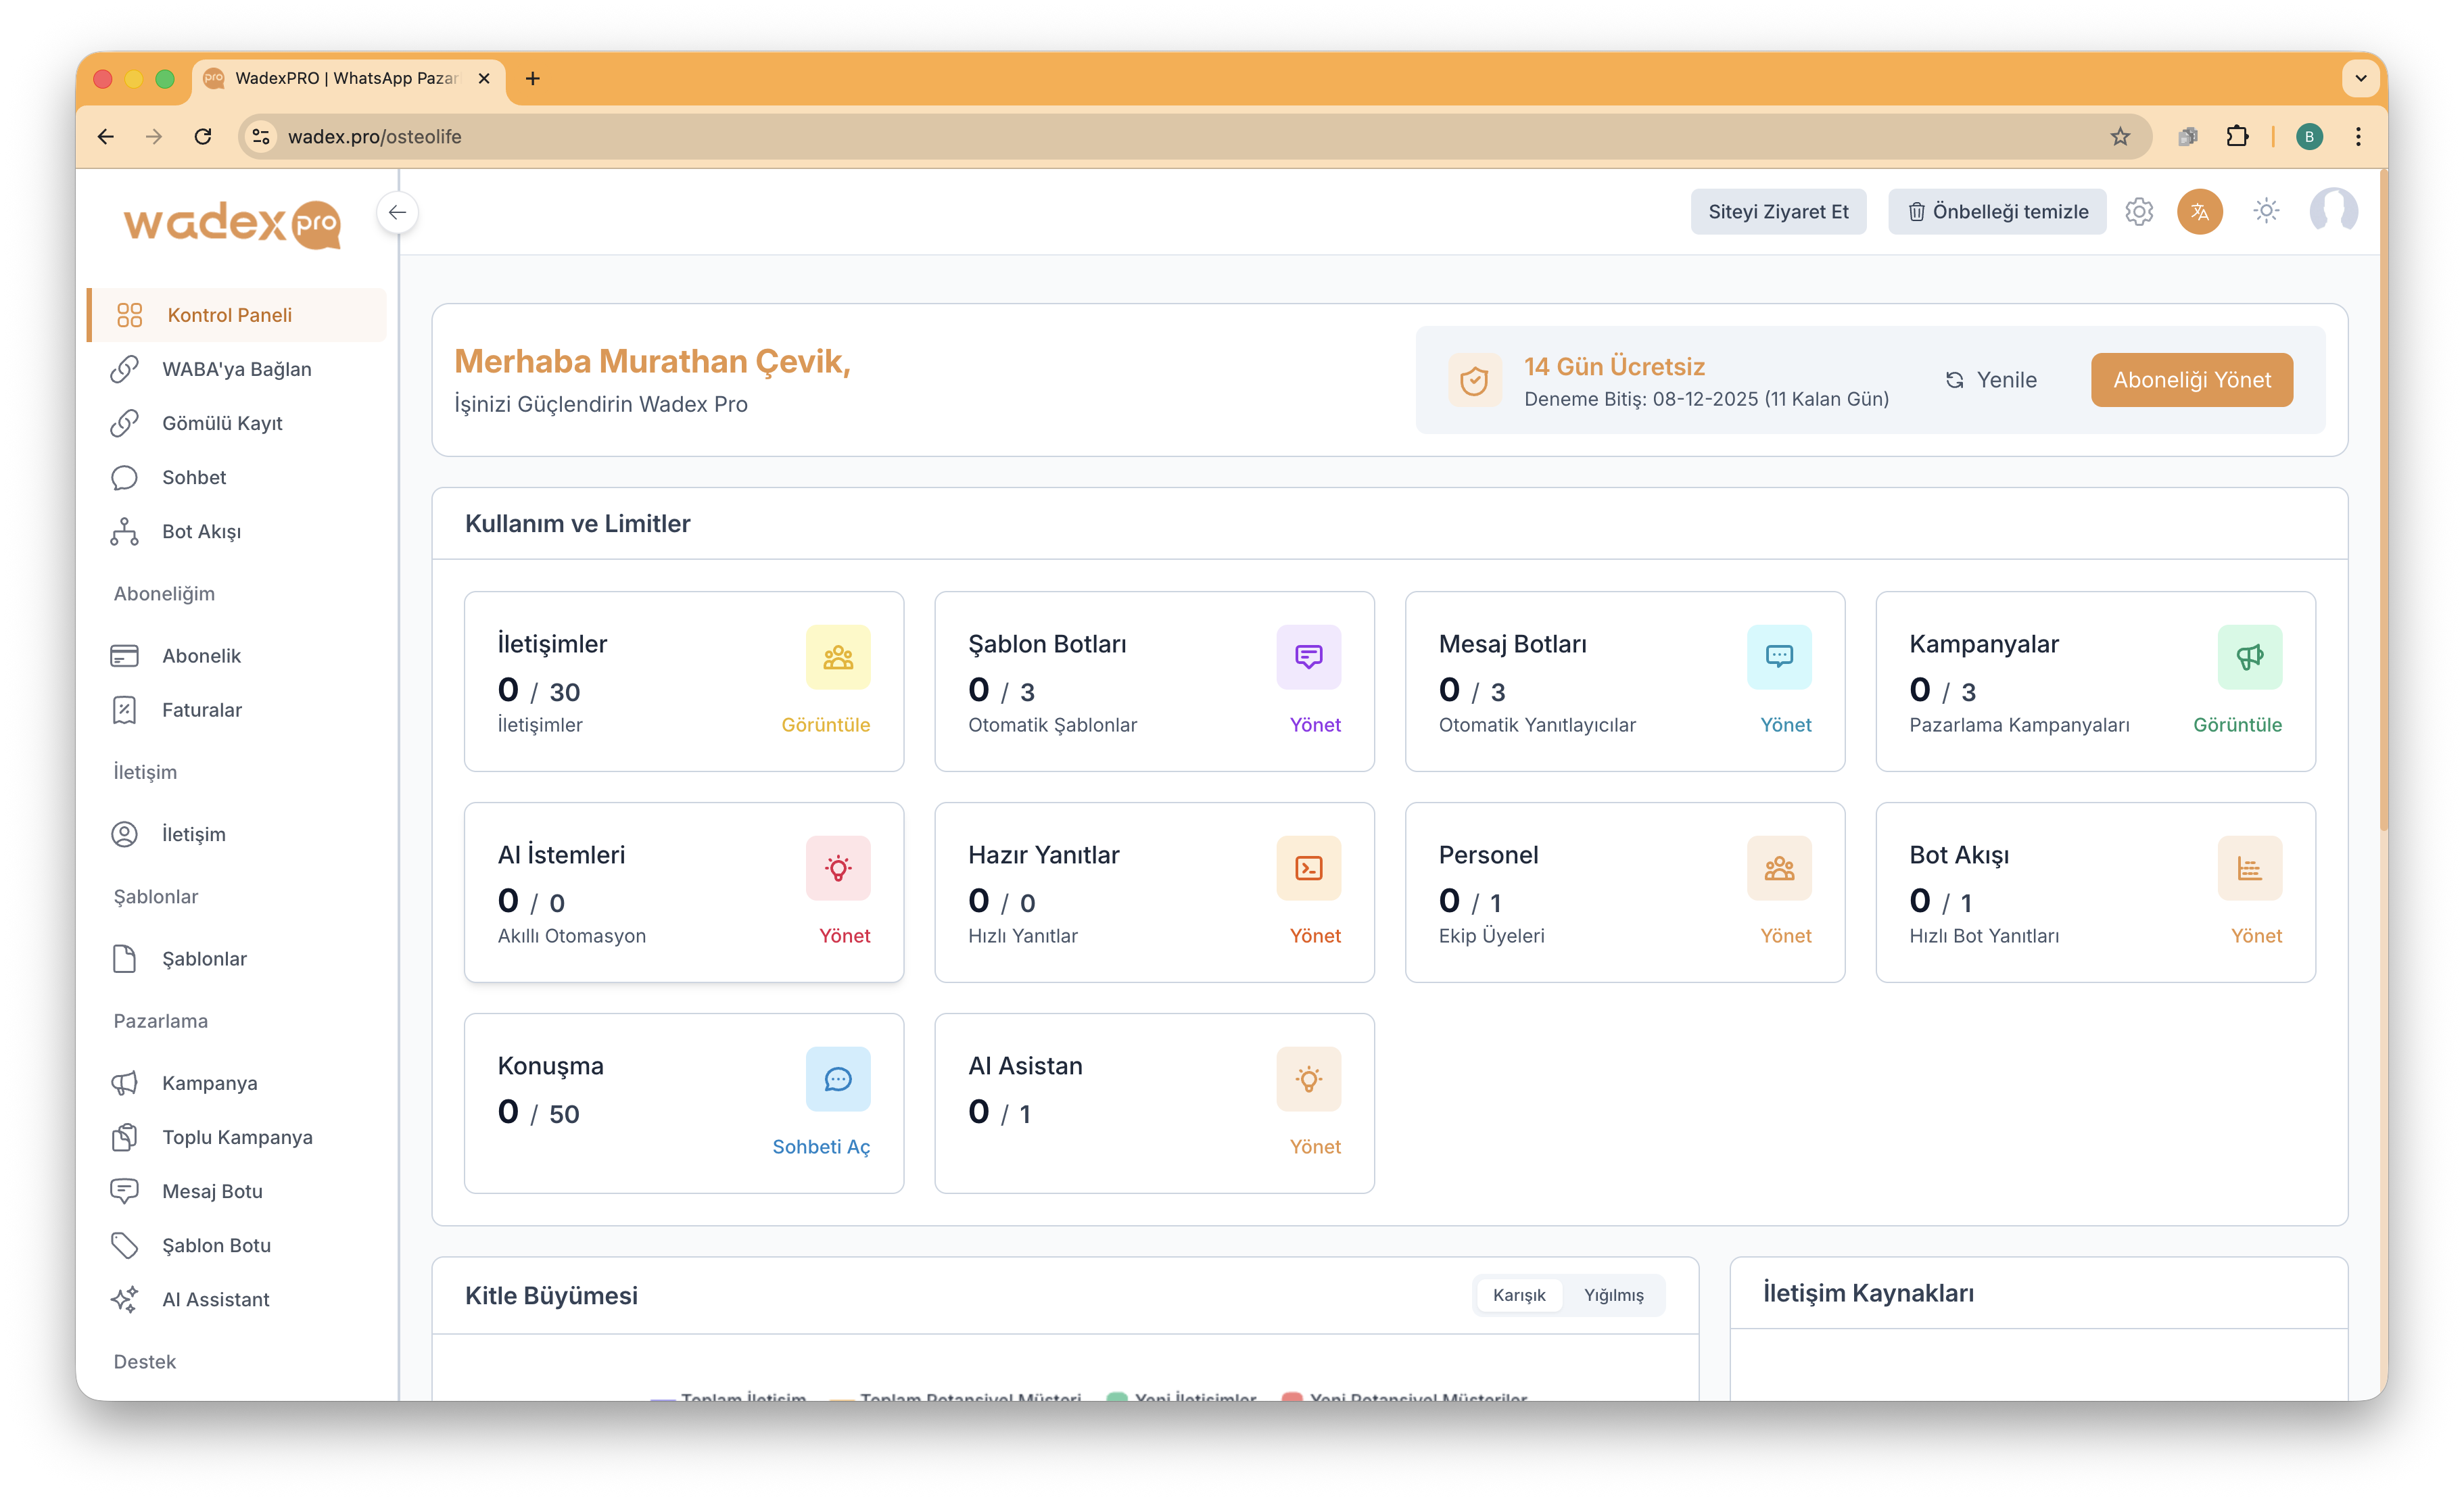Select the Mesaj Botu sidebar icon
2464x1501 pixels.
125,1191
